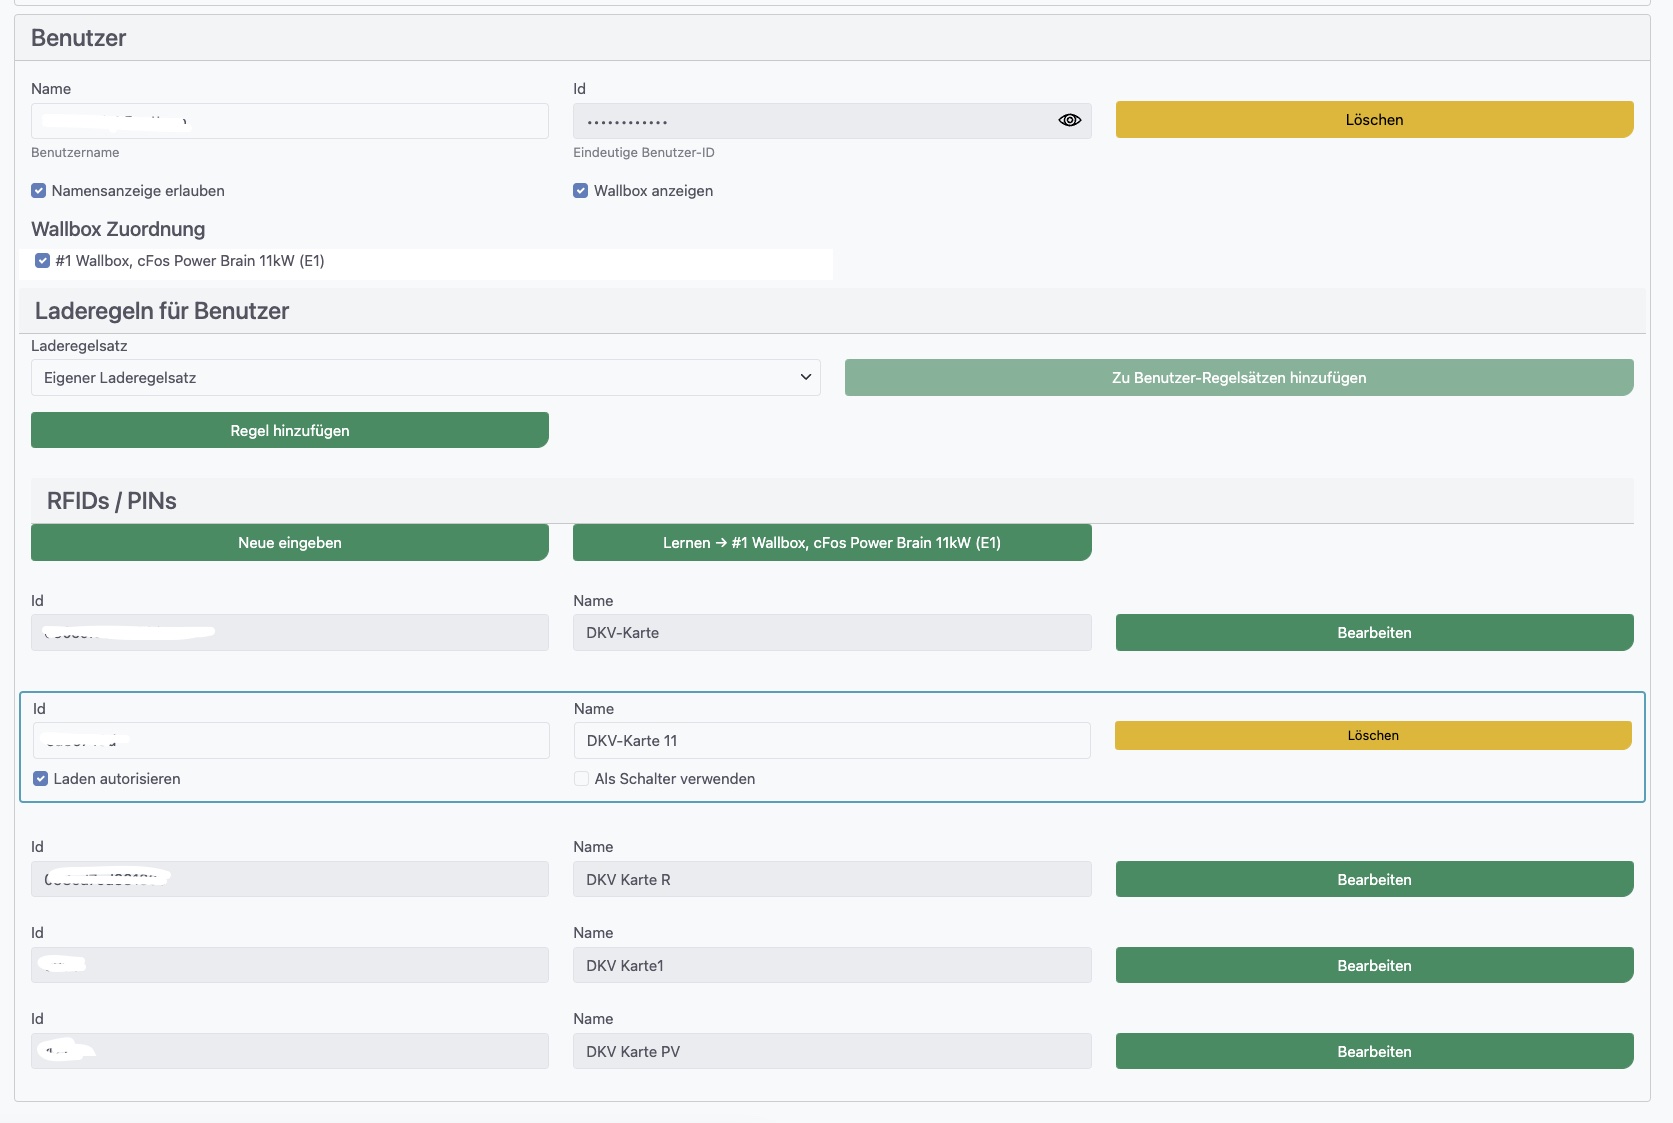The height and width of the screenshot is (1123, 1673).
Task: Click Zu Benutzer-Regelsätzen hinzufügen button
Action: click(1238, 378)
